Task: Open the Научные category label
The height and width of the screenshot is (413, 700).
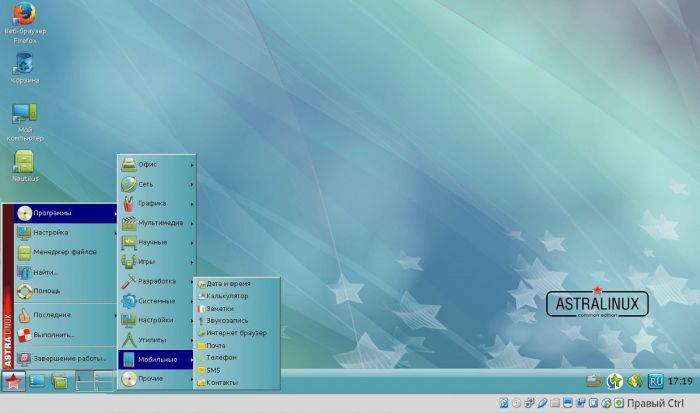Action: 153,242
